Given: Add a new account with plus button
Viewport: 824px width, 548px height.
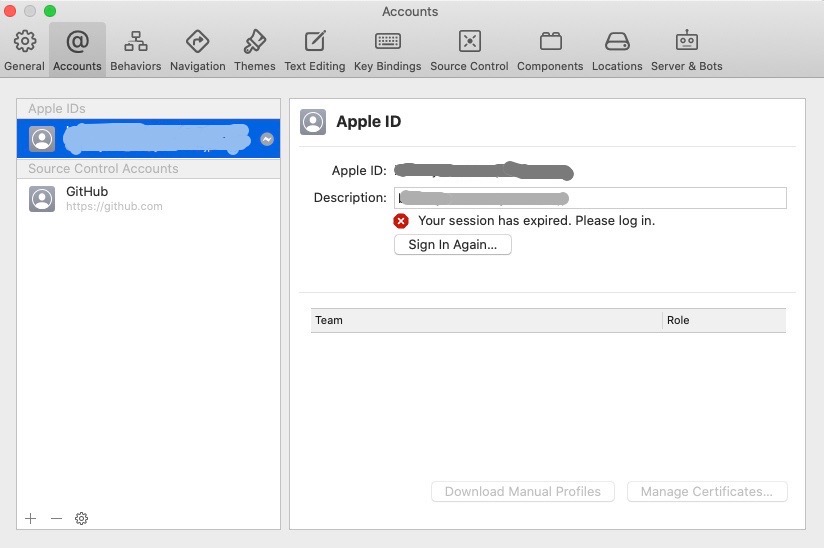Looking at the screenshot, I should point(30,519).
